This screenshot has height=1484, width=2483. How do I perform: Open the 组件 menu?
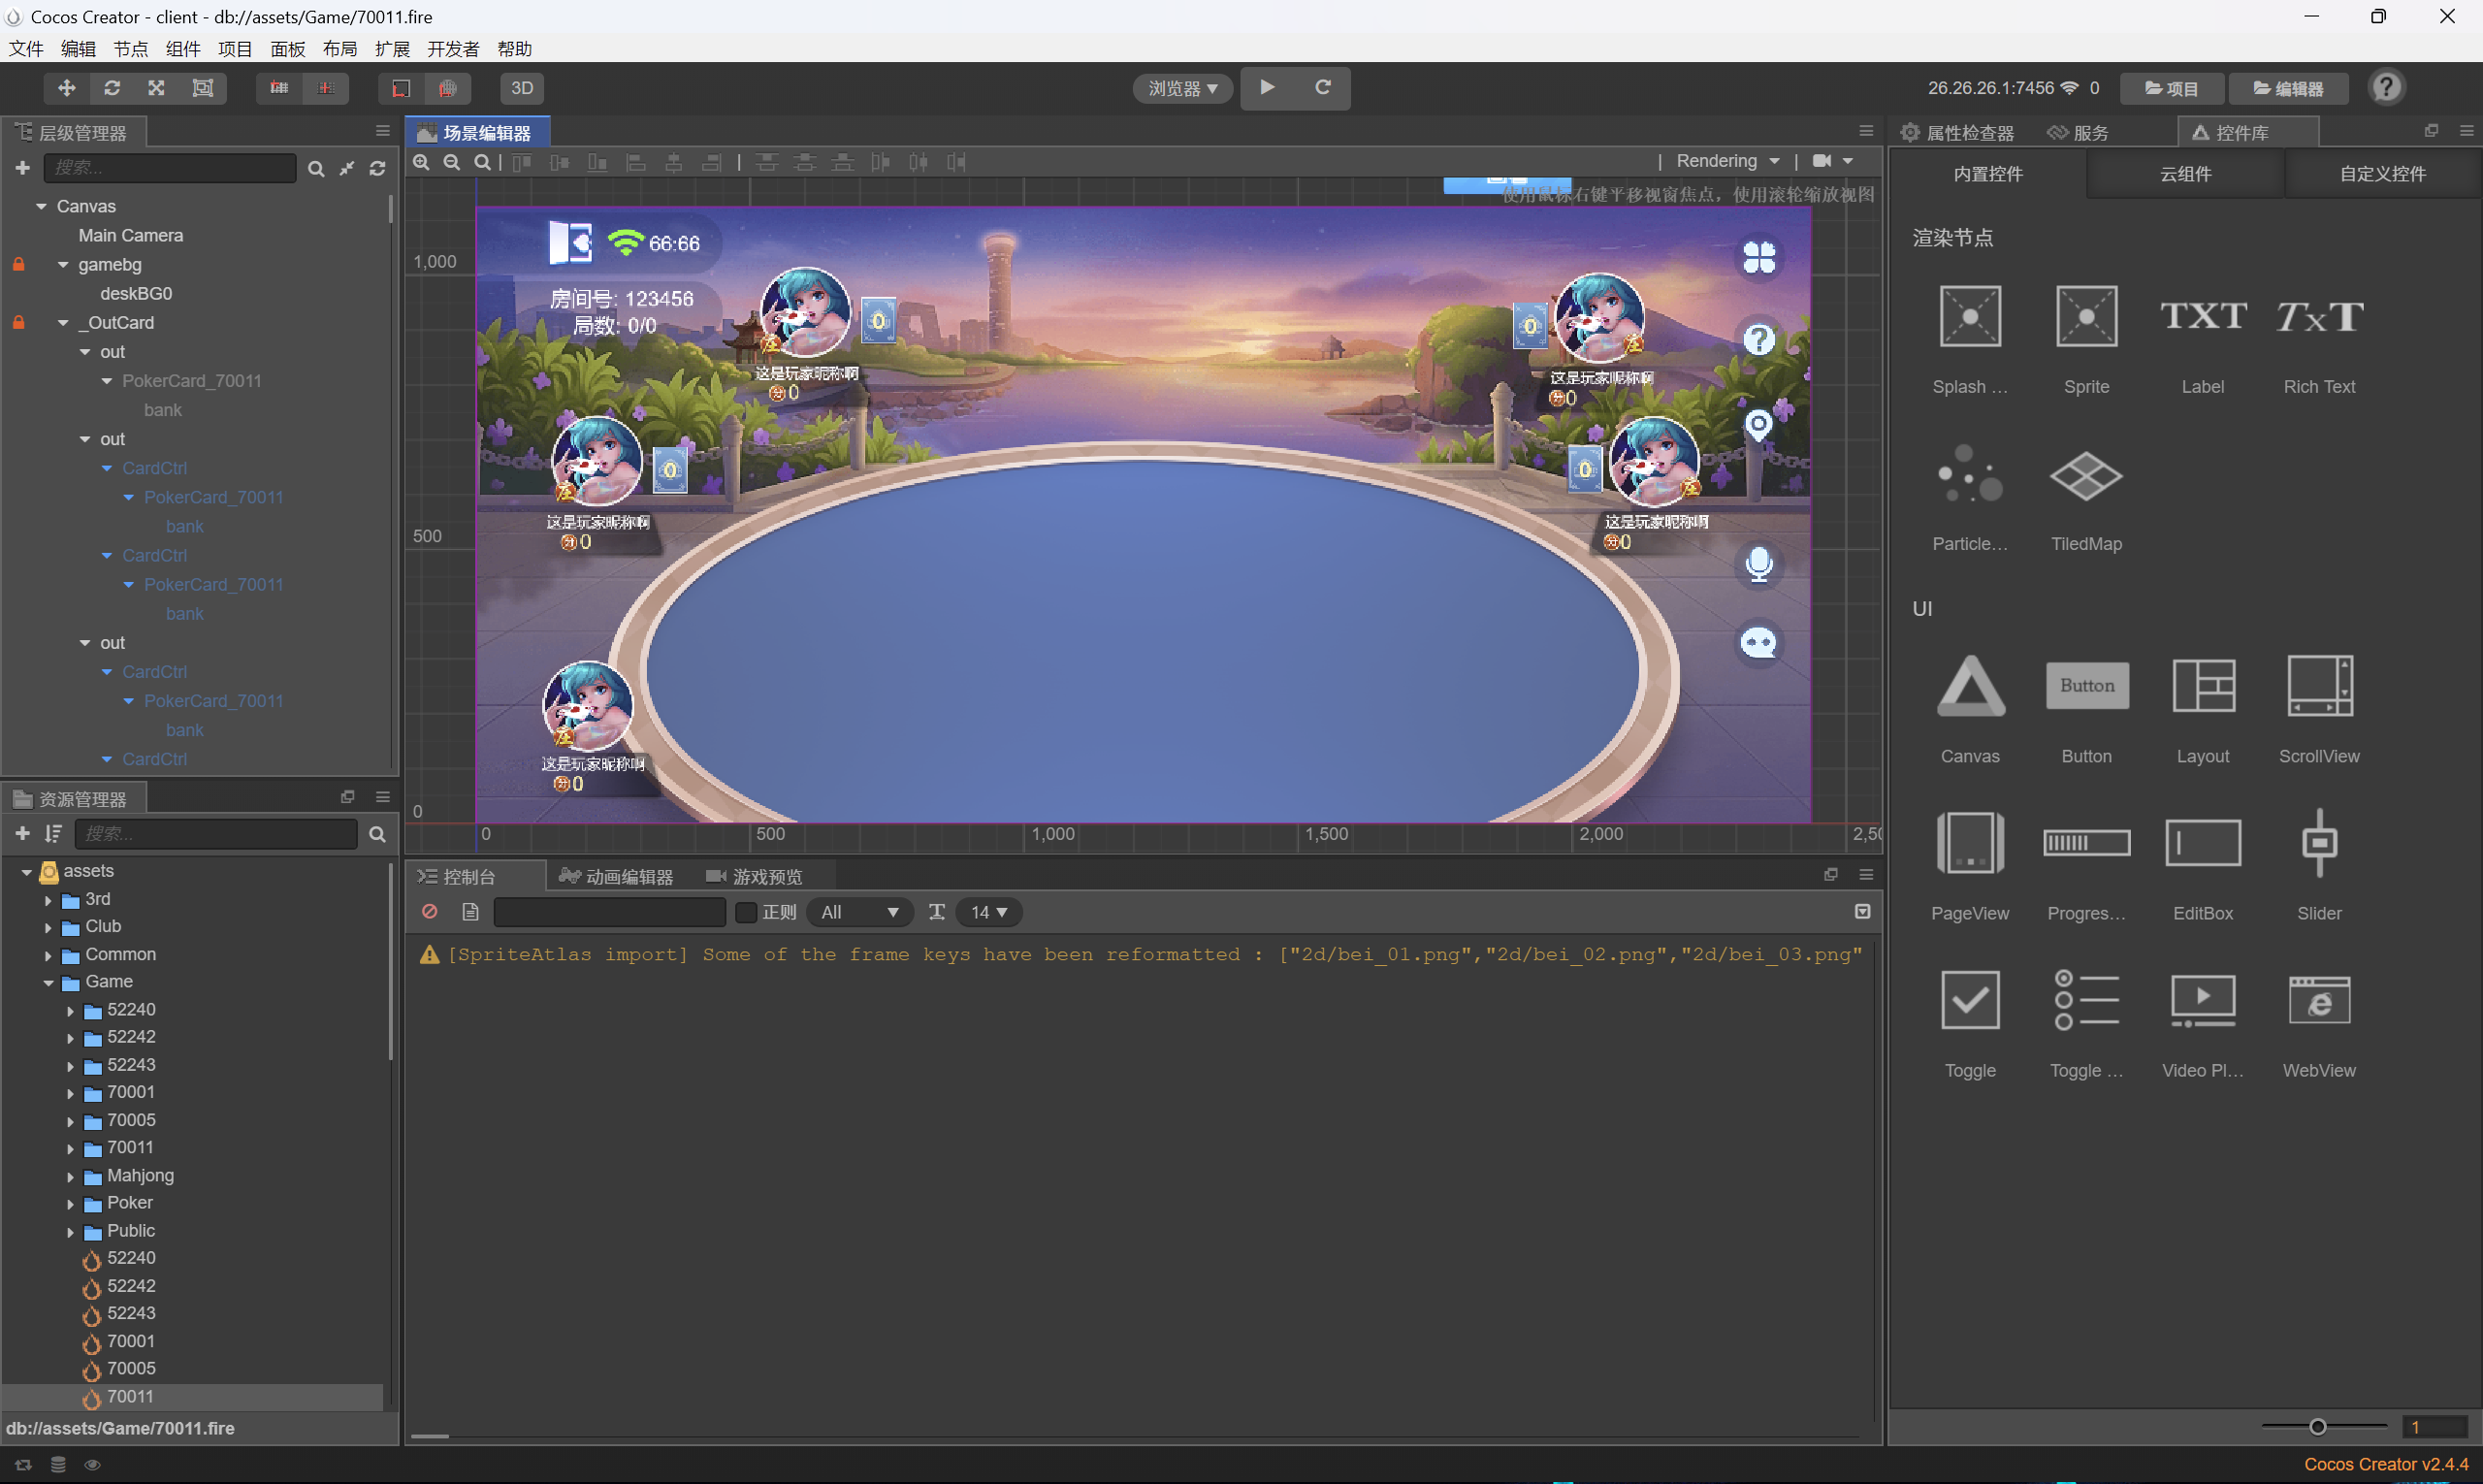(x=183, y=48)
